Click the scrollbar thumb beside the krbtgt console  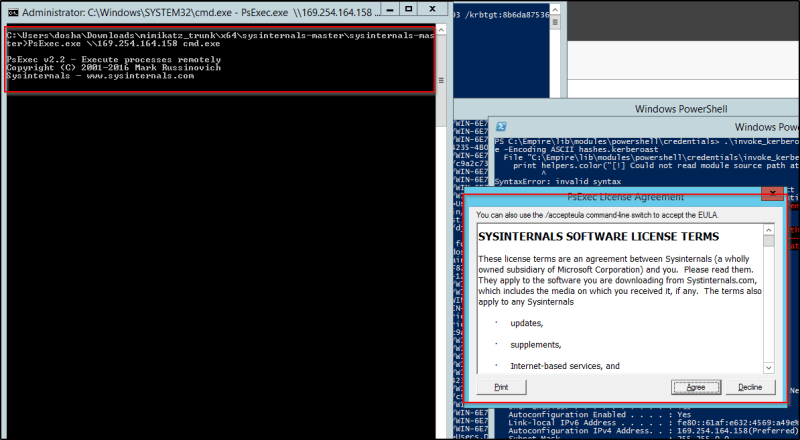tap(555, 22)
